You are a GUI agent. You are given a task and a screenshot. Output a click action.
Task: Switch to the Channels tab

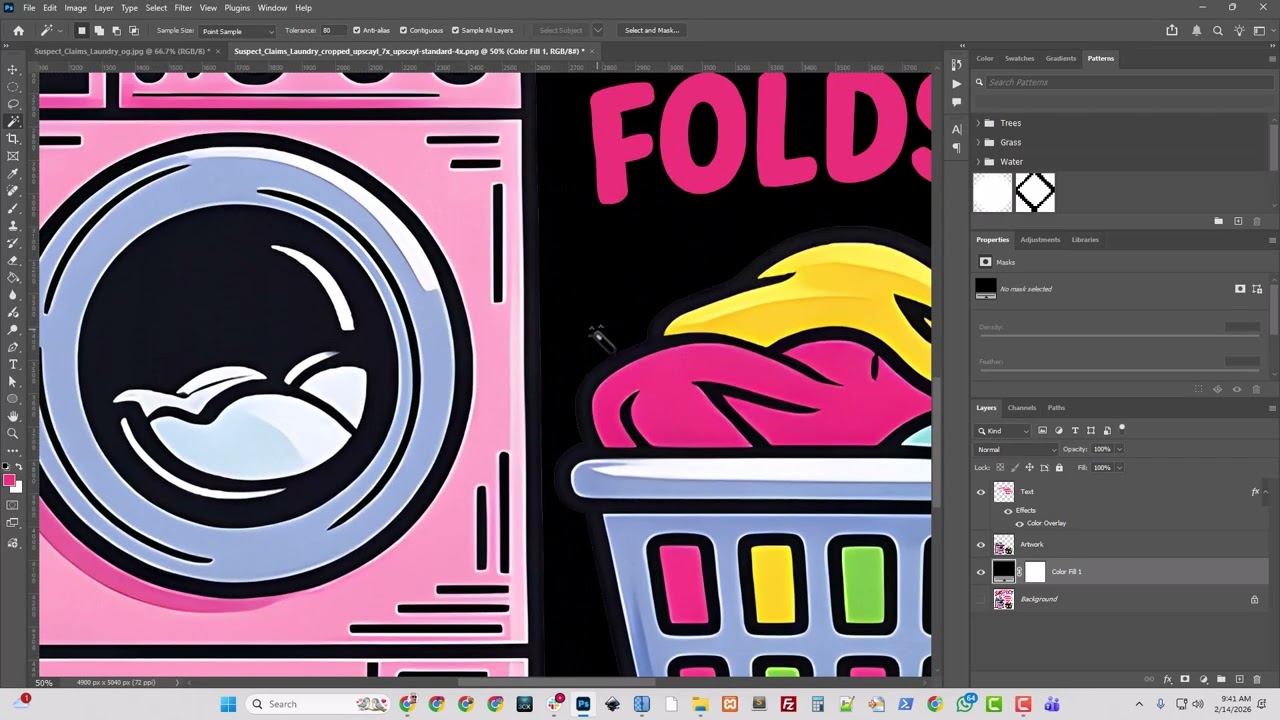click(1022, 407)
